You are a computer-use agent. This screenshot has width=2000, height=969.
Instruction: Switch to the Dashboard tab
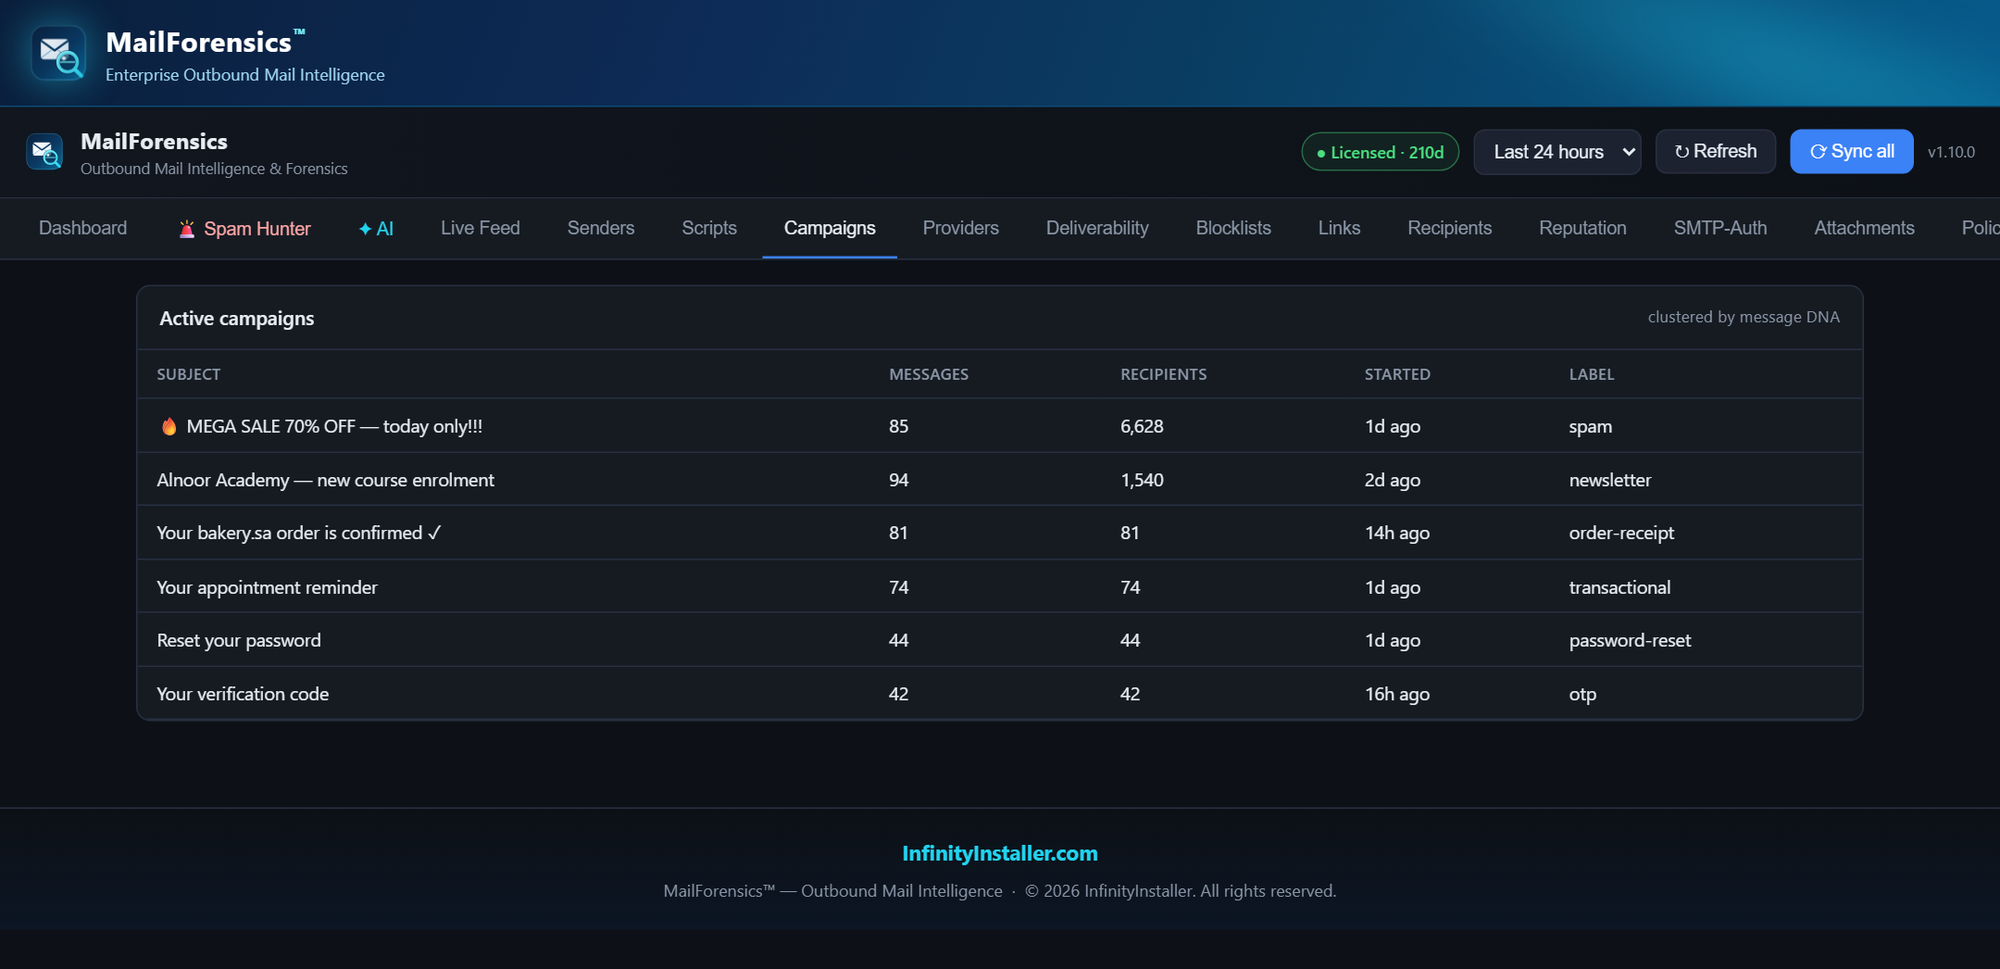[83, 228]
